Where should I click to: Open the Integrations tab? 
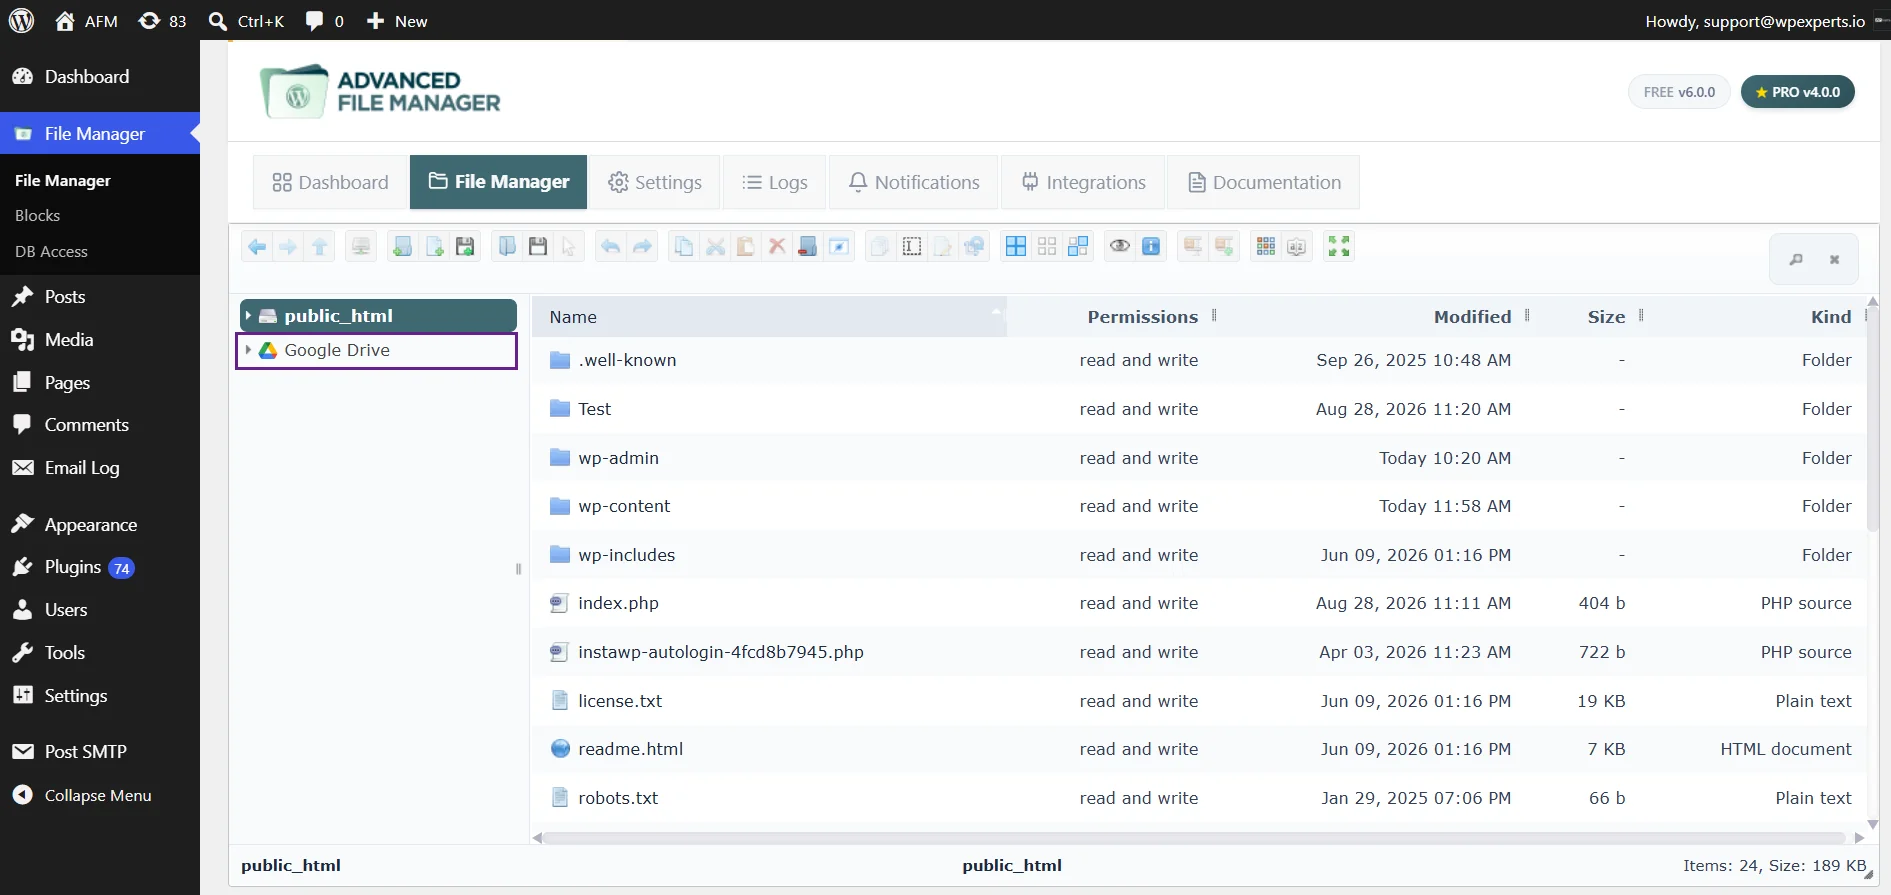(1083, 182)
